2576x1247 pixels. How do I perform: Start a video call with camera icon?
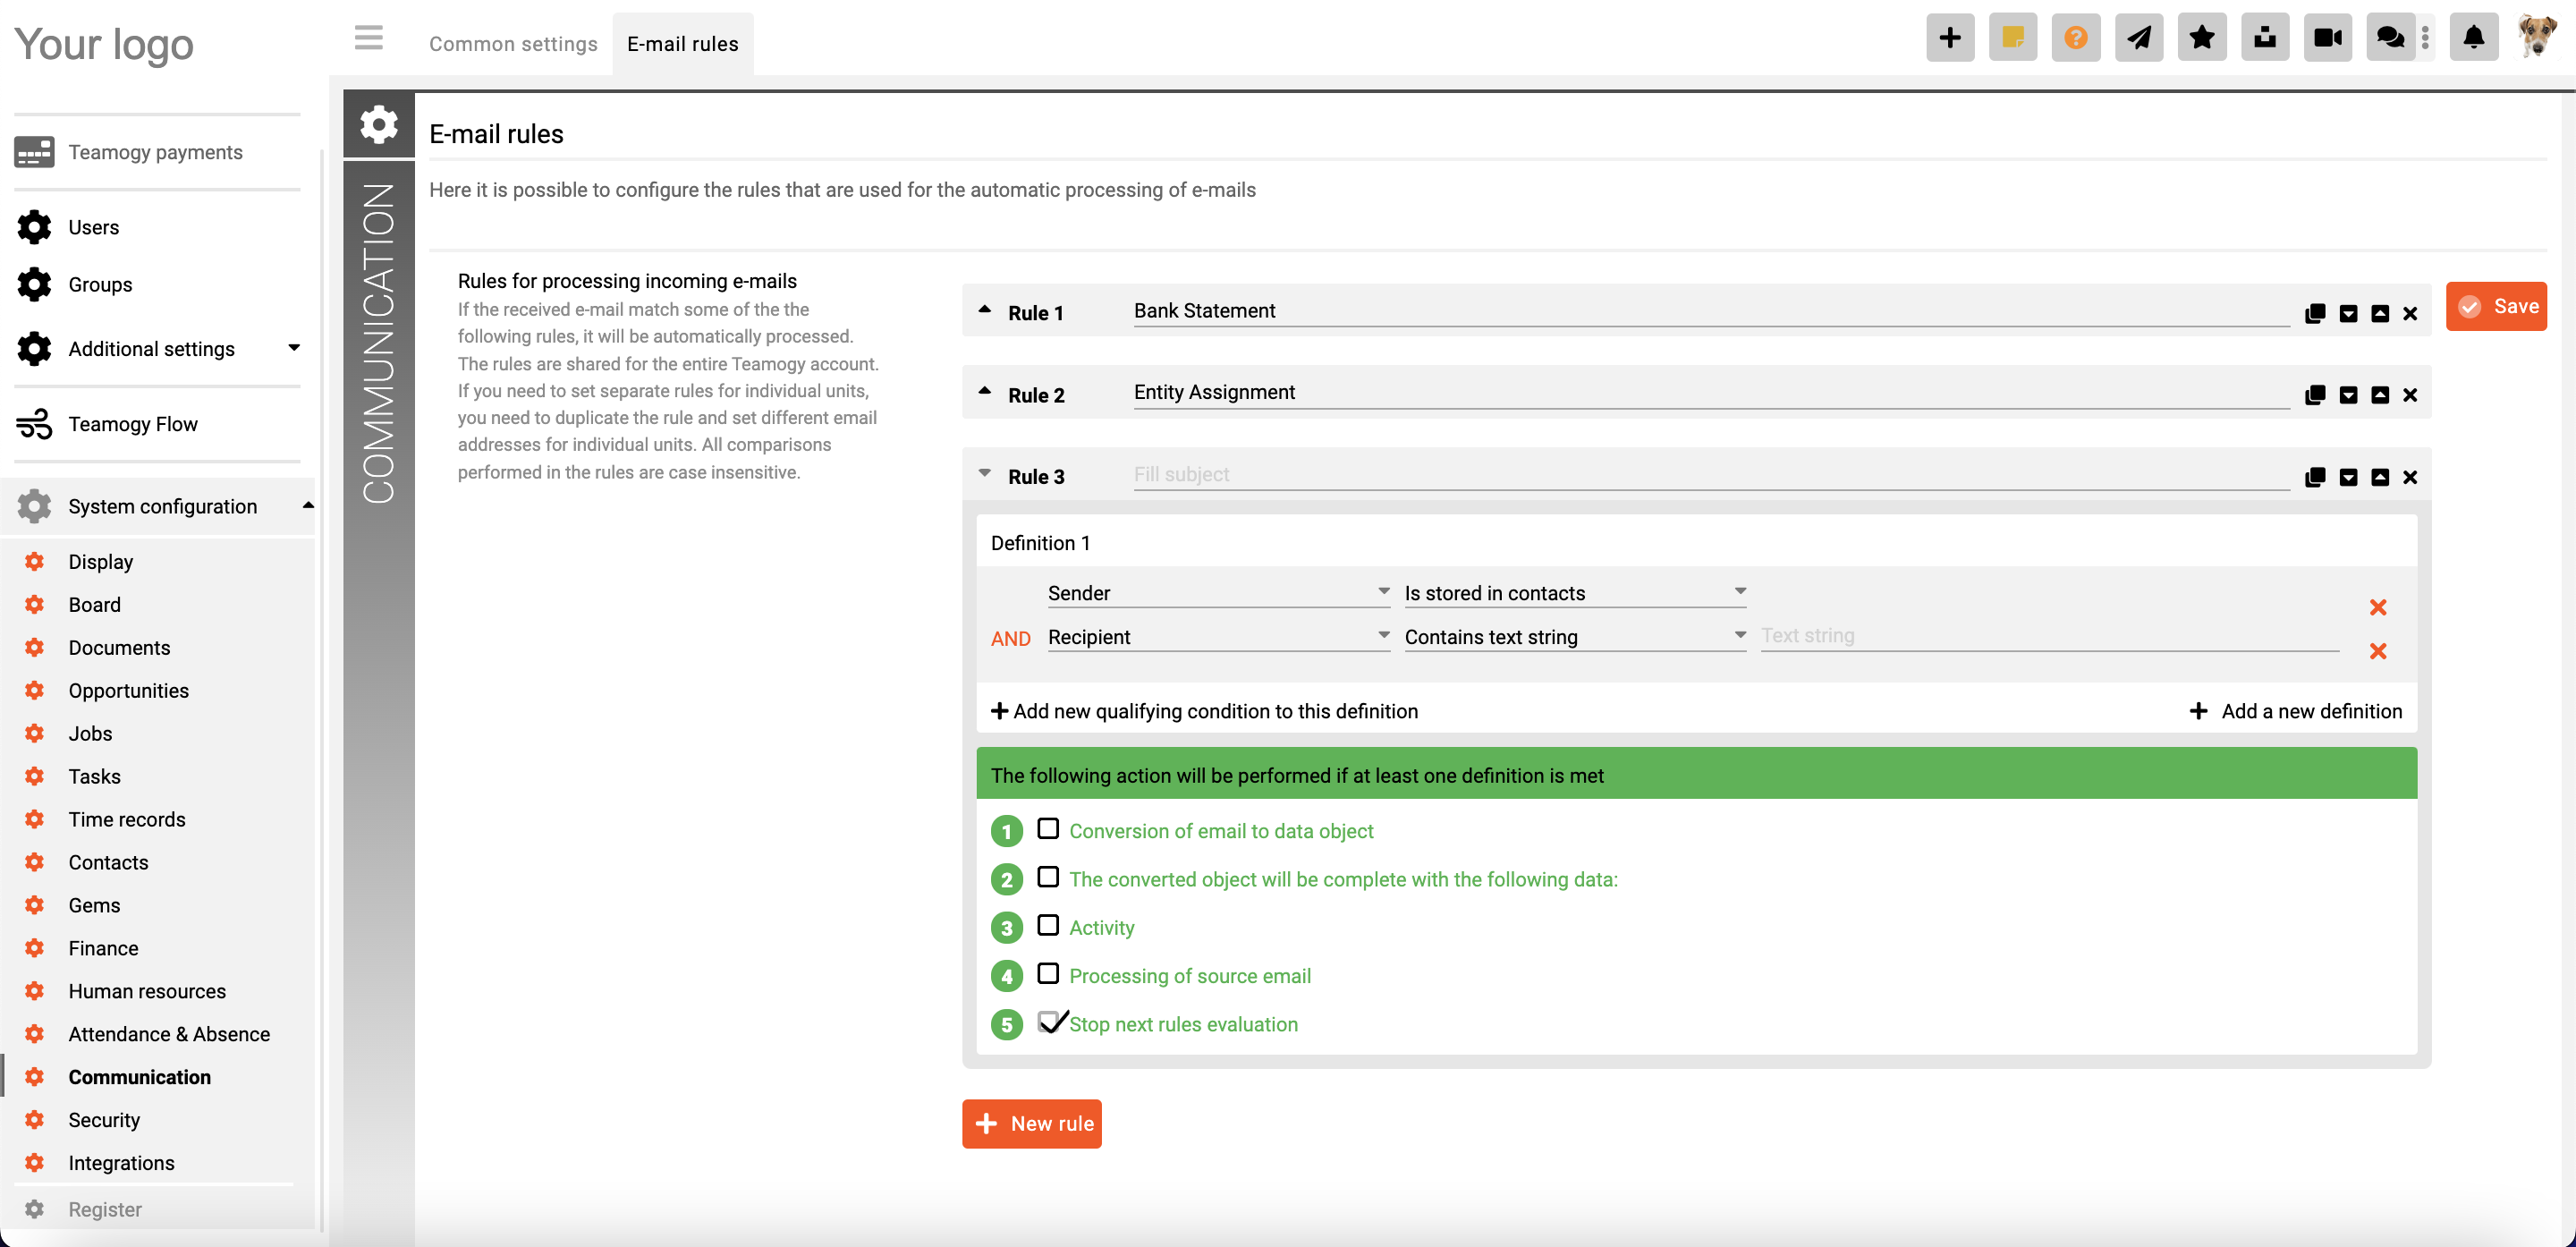[x=2327, y=38]
